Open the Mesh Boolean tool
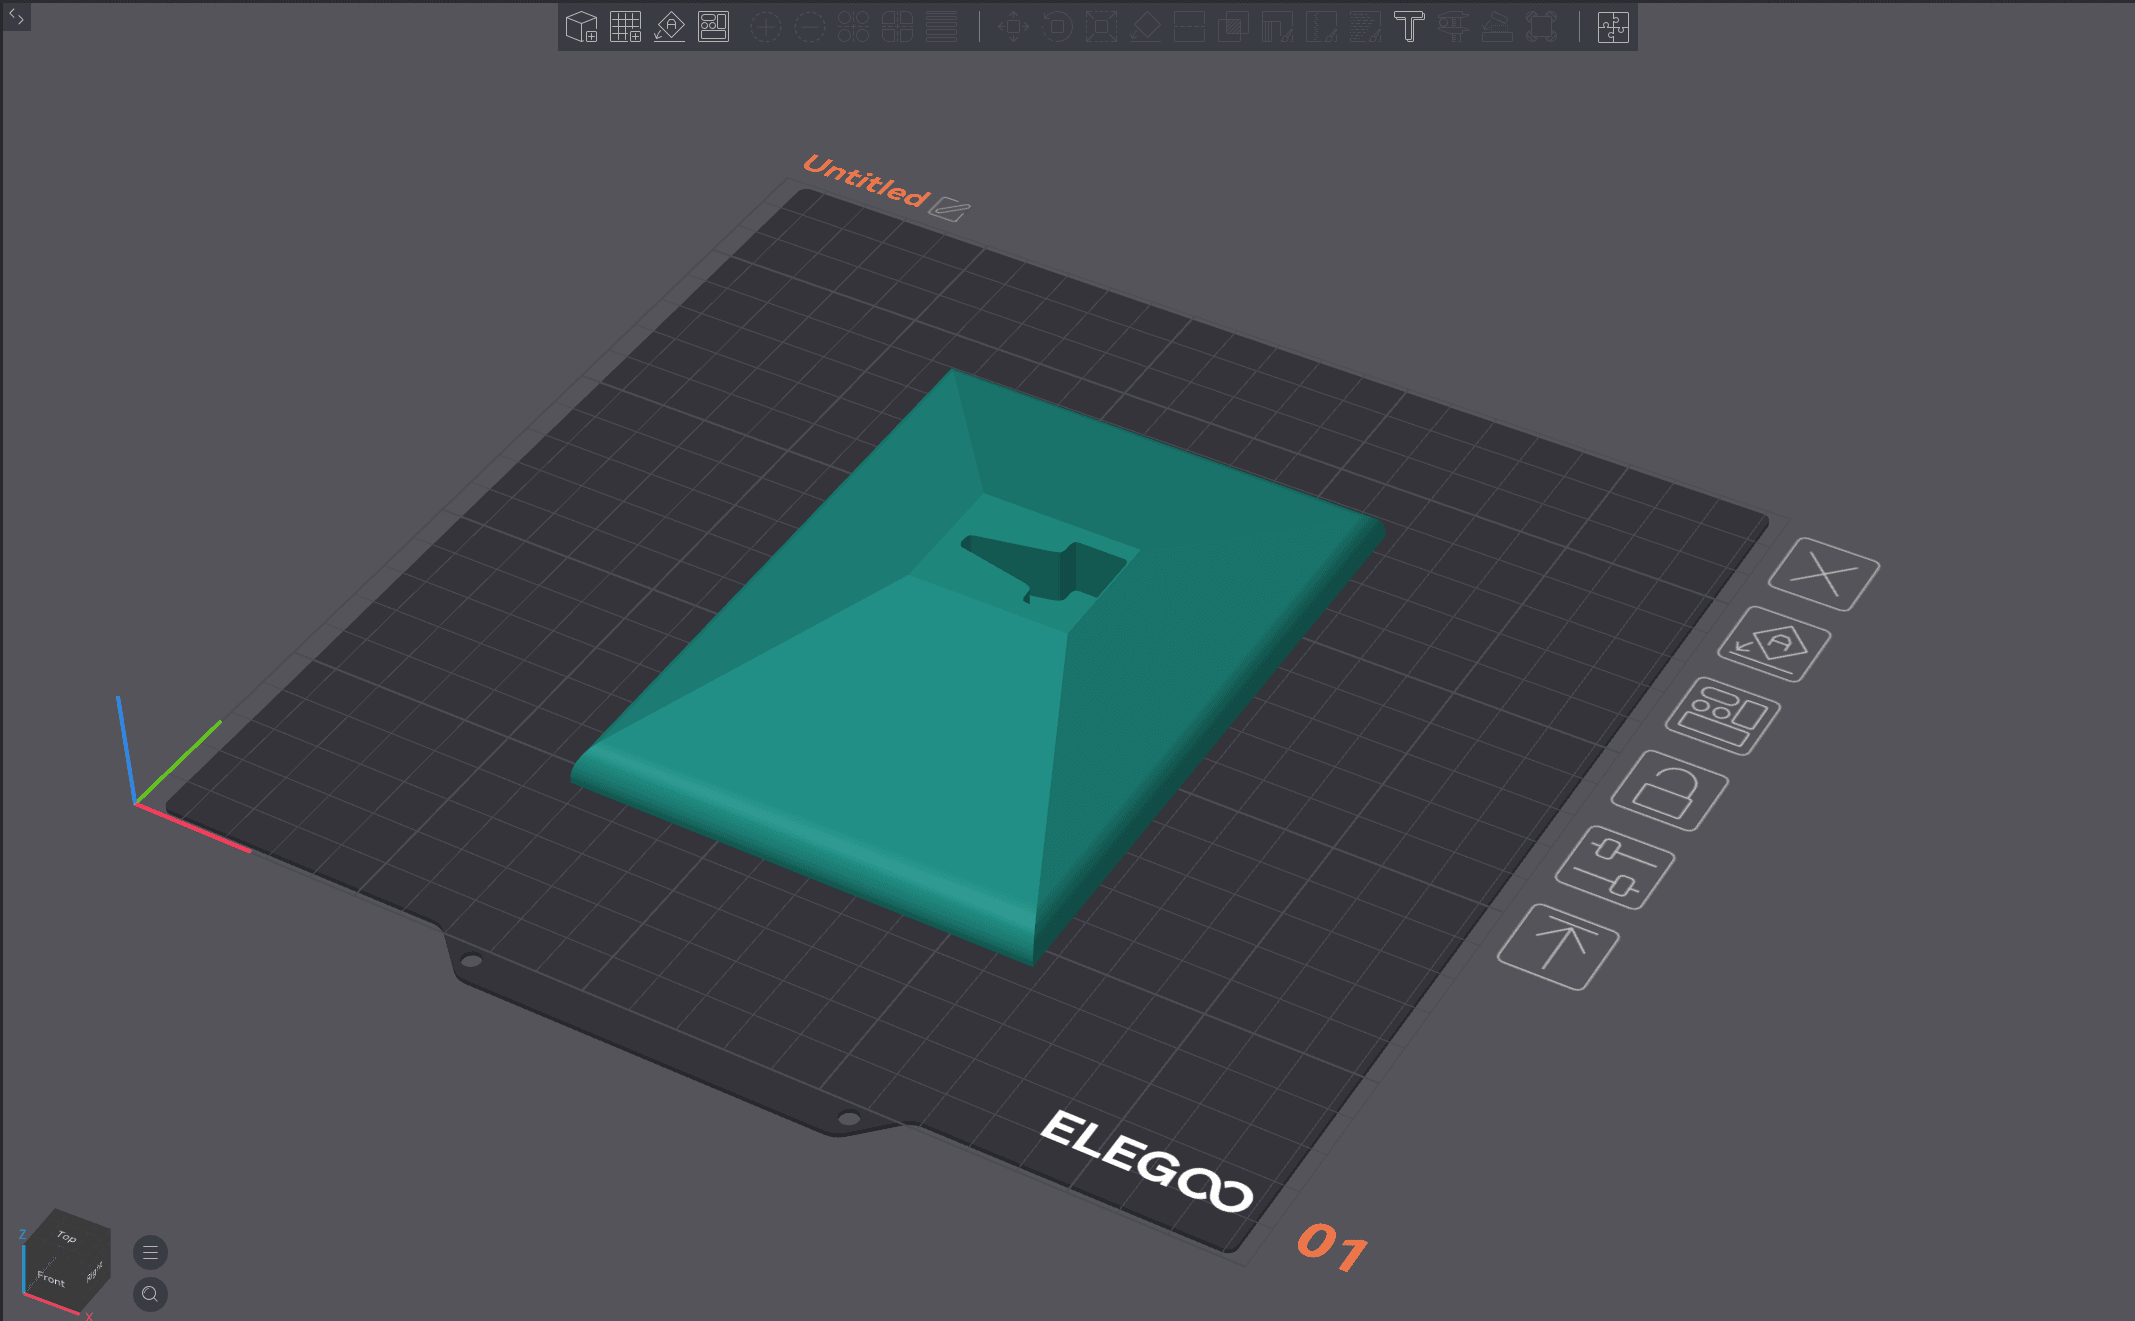This screenshot has height=1321, width=2135. coord(1233,27)
